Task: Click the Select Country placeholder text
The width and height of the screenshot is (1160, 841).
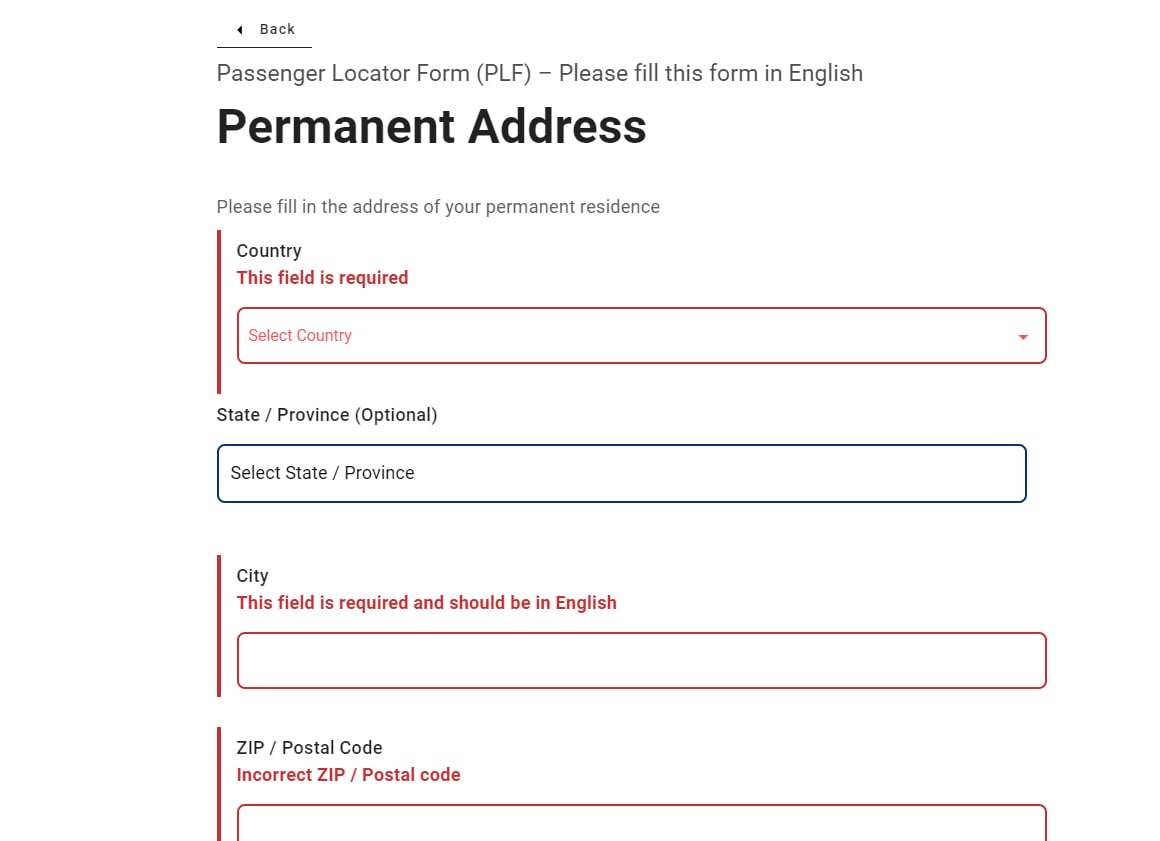Action: (x=300, y=336)
